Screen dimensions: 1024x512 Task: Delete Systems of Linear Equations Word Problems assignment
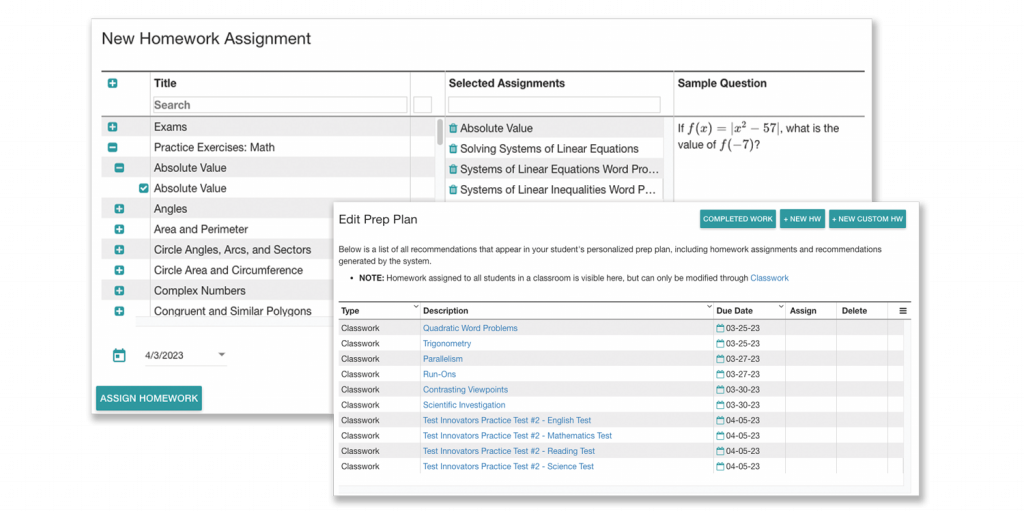[453, 169]
